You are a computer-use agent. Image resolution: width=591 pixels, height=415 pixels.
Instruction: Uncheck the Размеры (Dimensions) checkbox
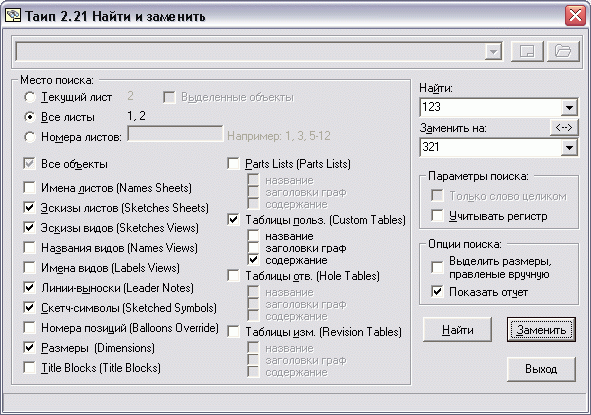click(29, 348)
